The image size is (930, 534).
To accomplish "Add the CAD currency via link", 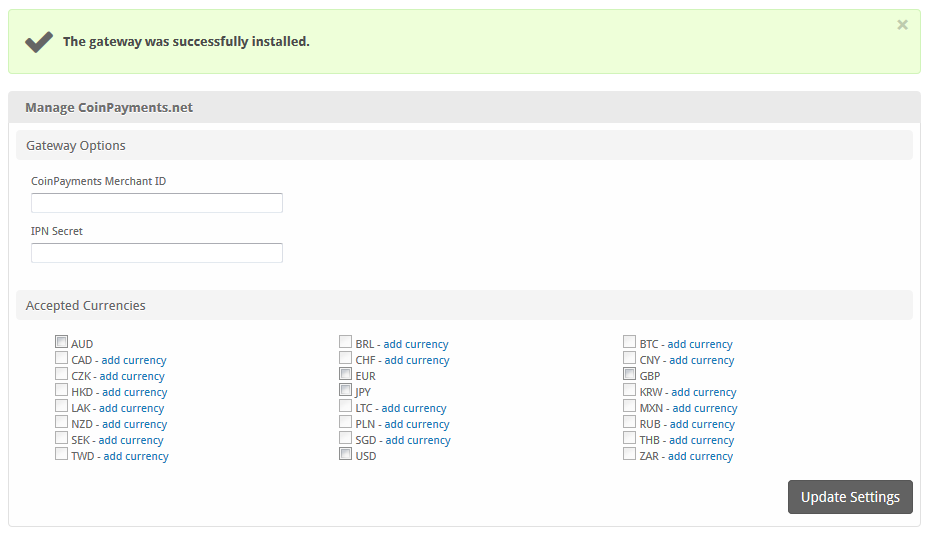I will click(134, 360).
